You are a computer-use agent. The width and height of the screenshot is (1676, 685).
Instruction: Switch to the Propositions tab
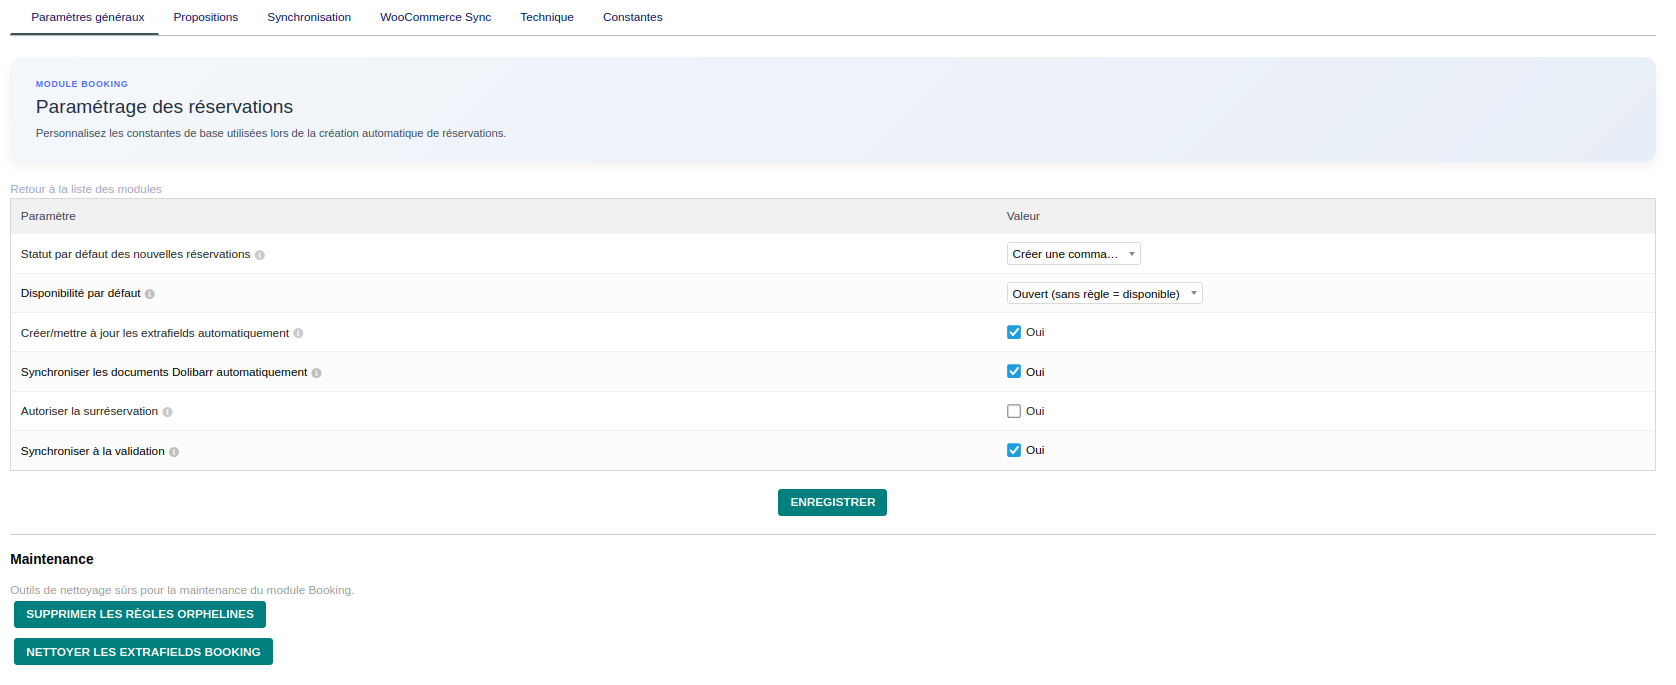coord(206,17)
